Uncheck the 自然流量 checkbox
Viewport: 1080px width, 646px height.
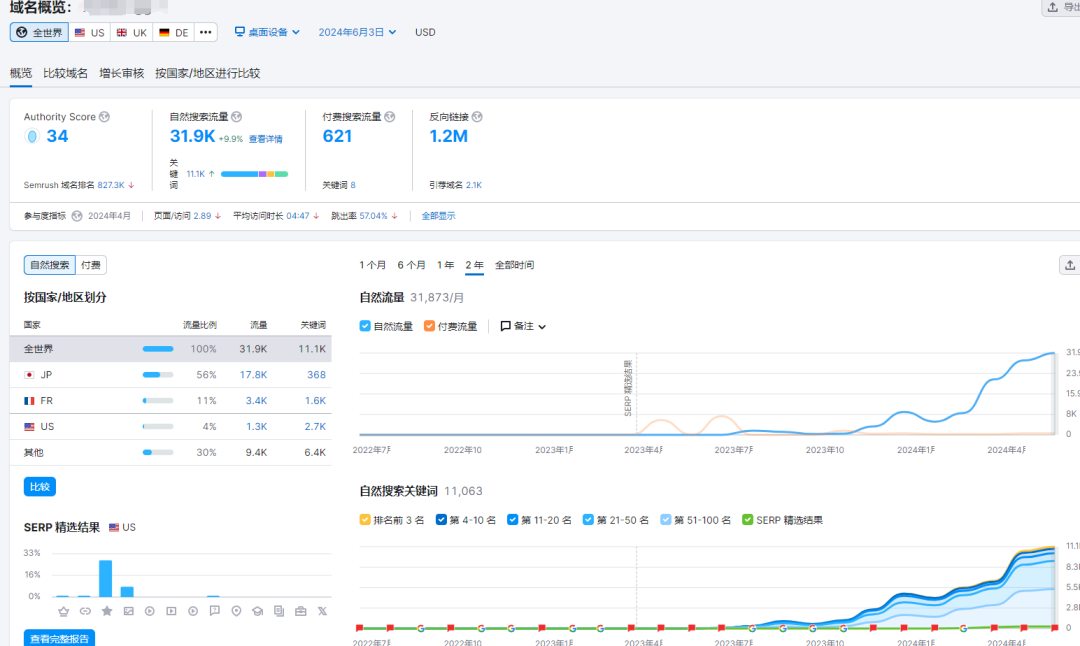pos(365,326)
